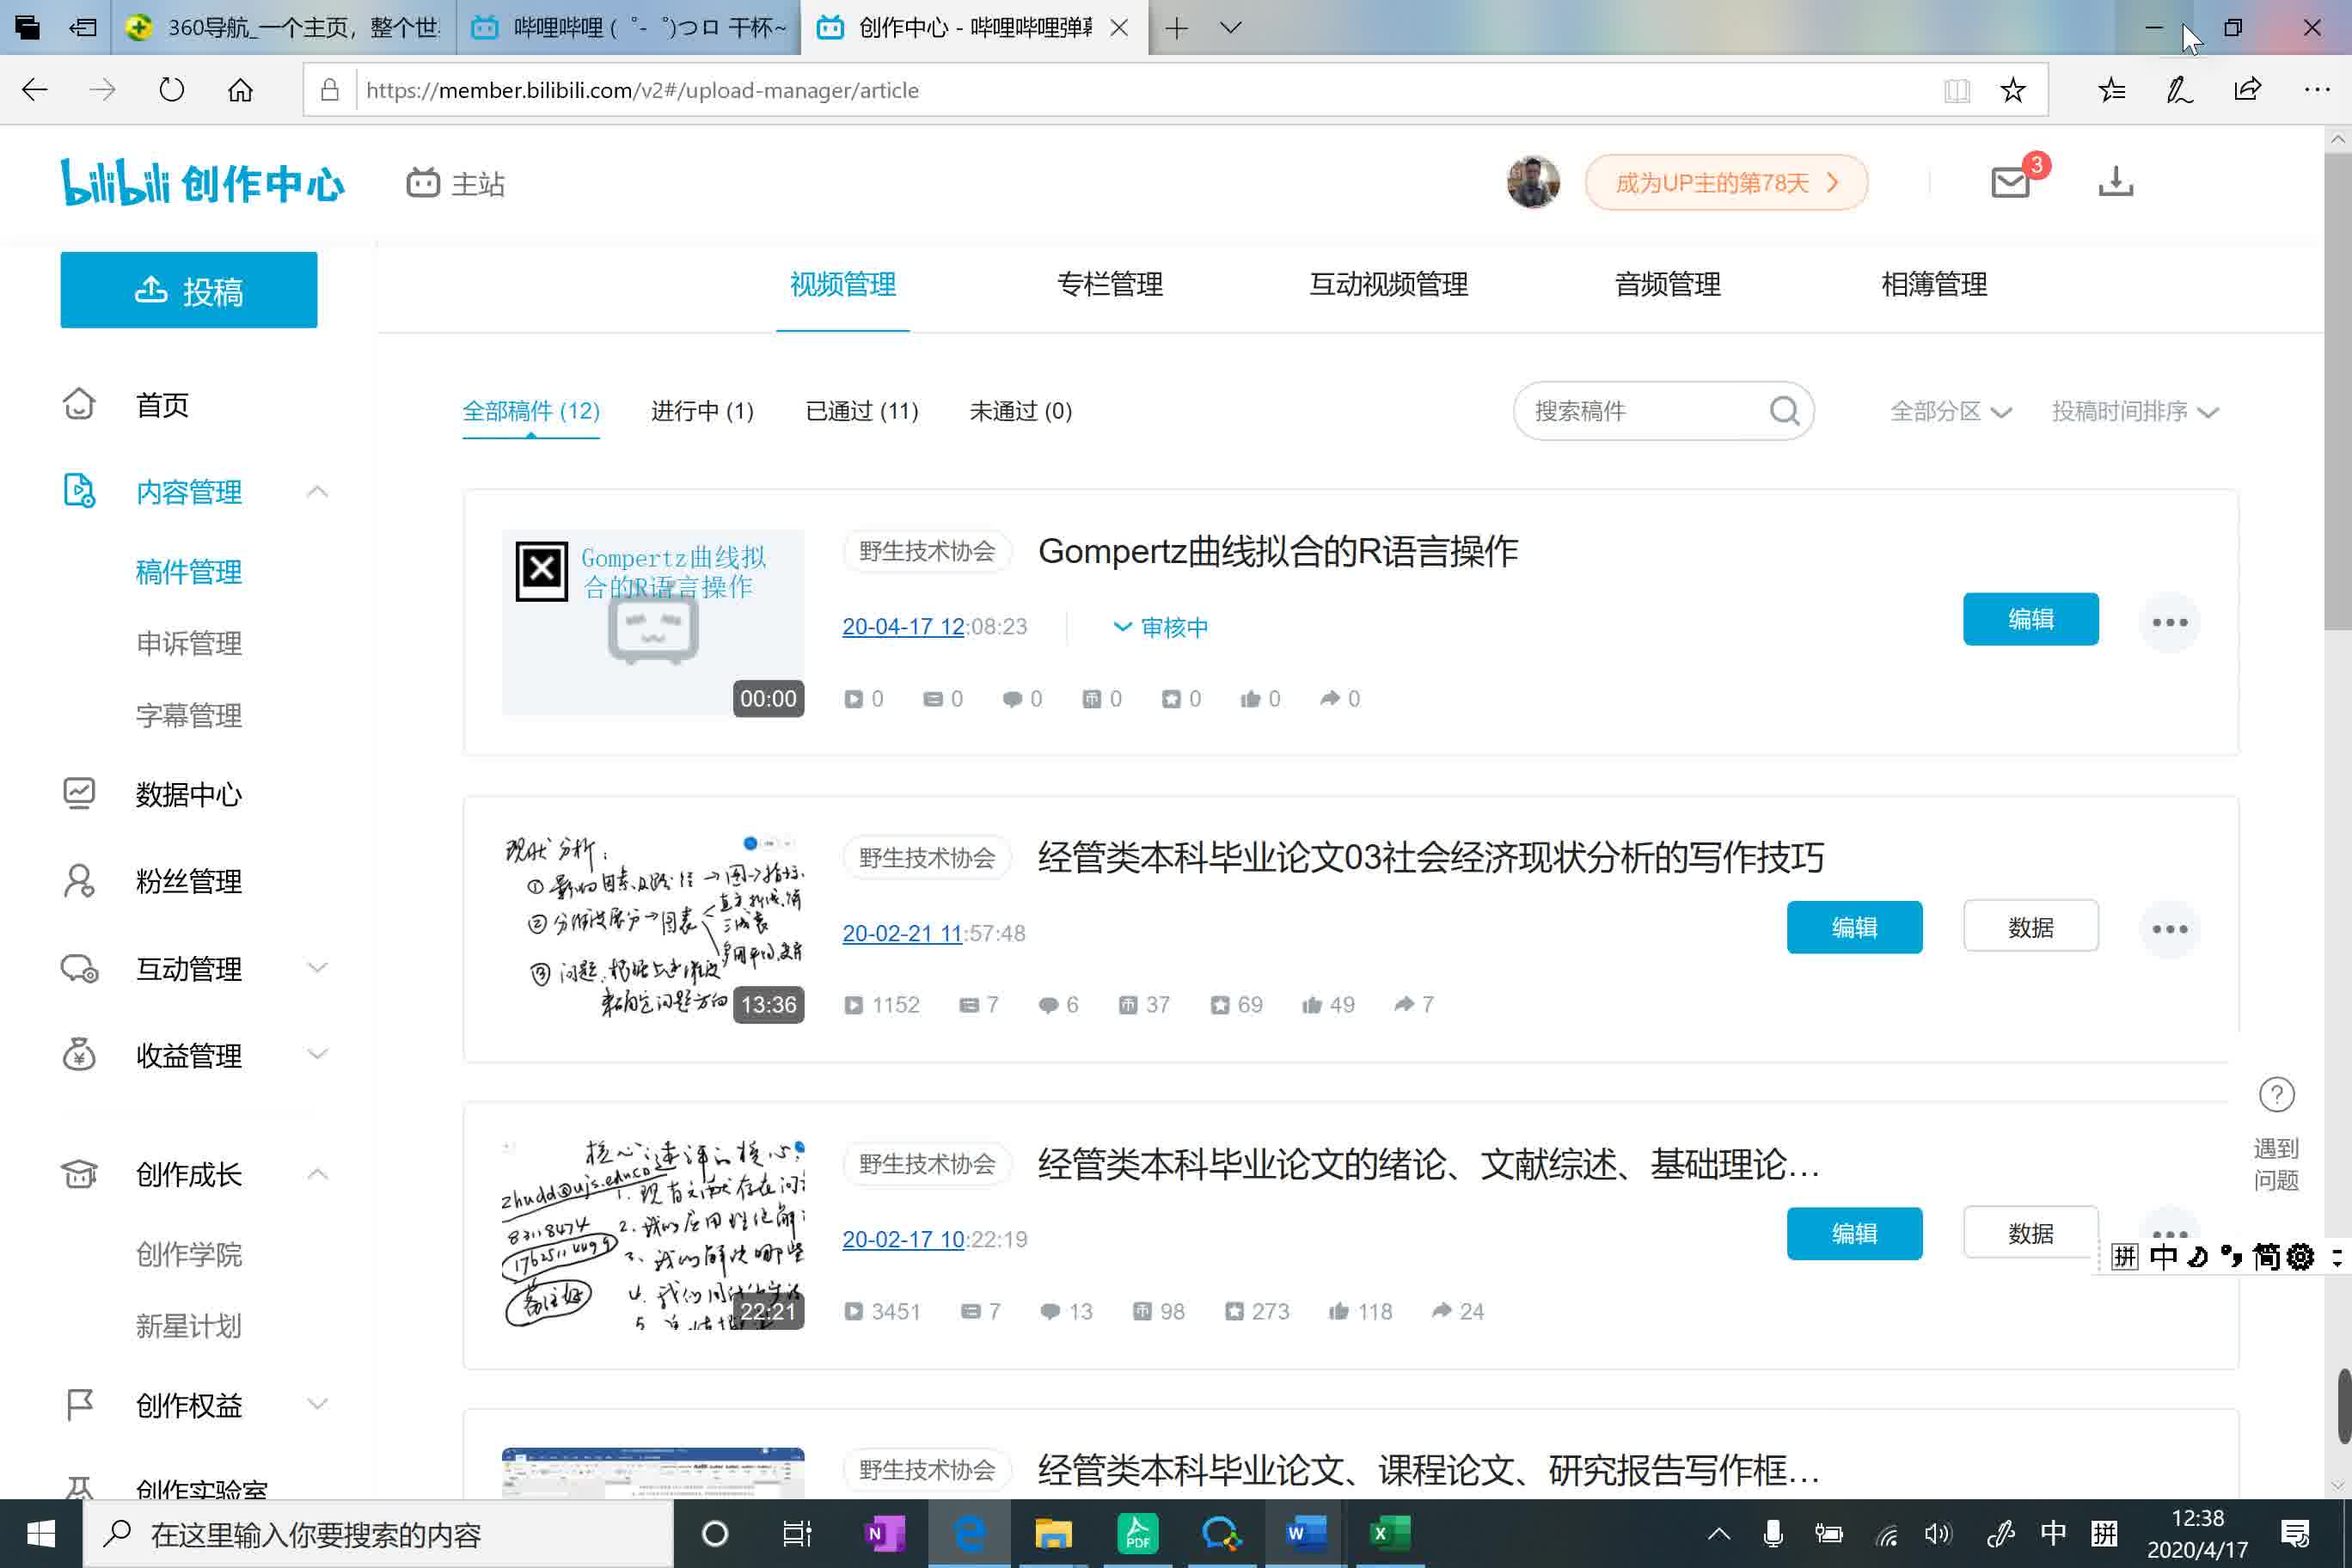The height and width of the screenshot is (1568, 2352).
Task: Select 已通过 approved filter toggle
Action: coord(861,409)
